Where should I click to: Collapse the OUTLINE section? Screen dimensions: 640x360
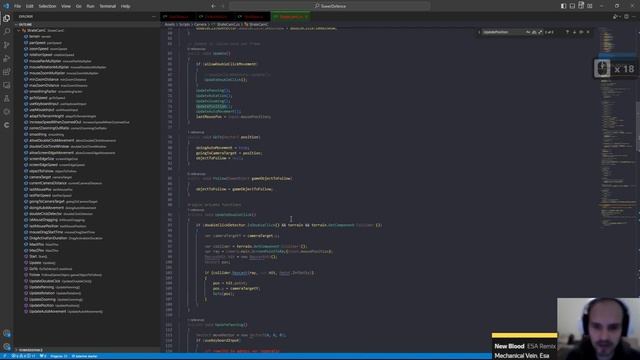coord(88,24)
